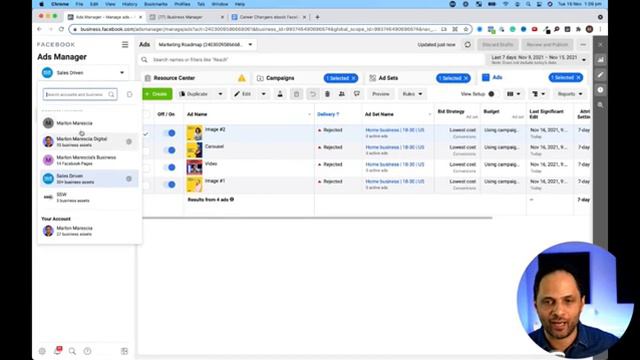Click the Carousel ad thumbnail
The width and height of the screenshot is (640, 360).
[194, 150]
